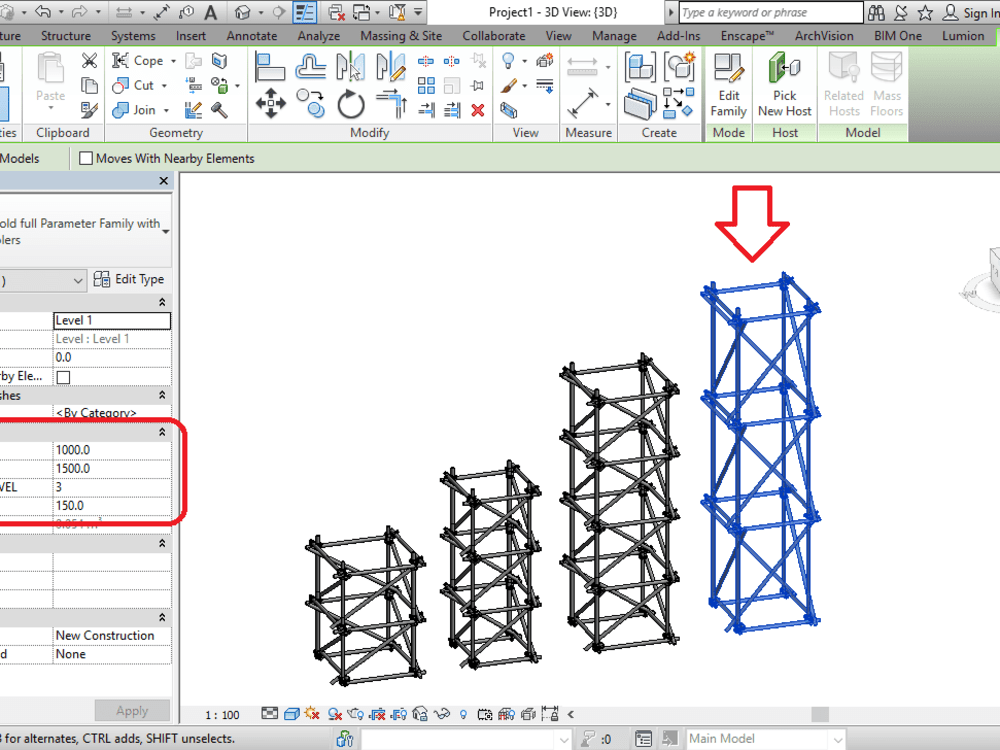This screenshot has height=750, width=1000.
Task: Click Pick New Host
Action: 784,85
